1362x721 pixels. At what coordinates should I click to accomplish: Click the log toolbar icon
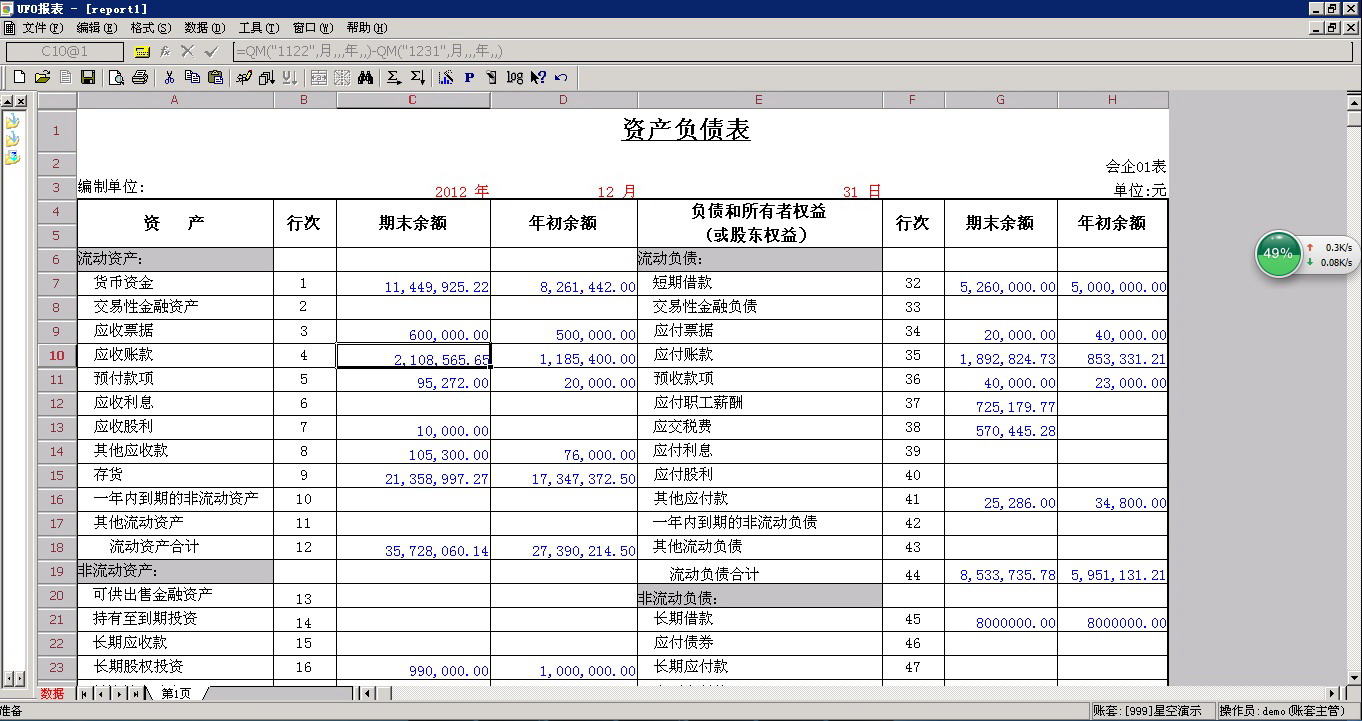point(515,77)
